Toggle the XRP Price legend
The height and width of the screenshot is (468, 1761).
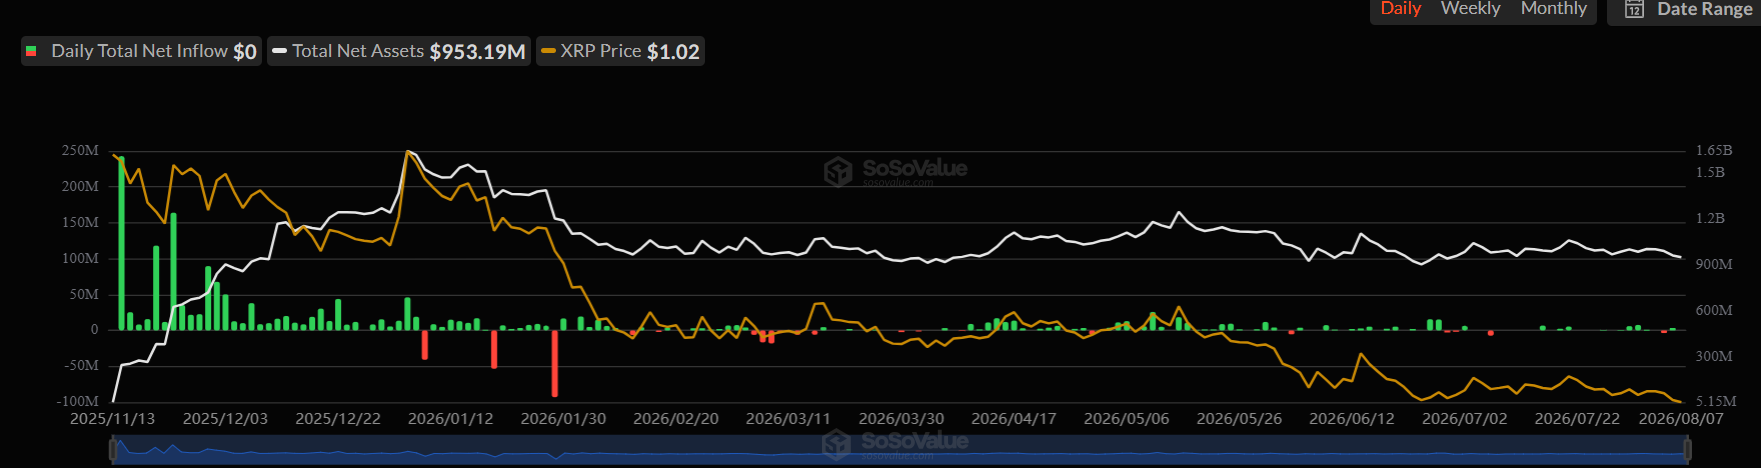(620, 51)
